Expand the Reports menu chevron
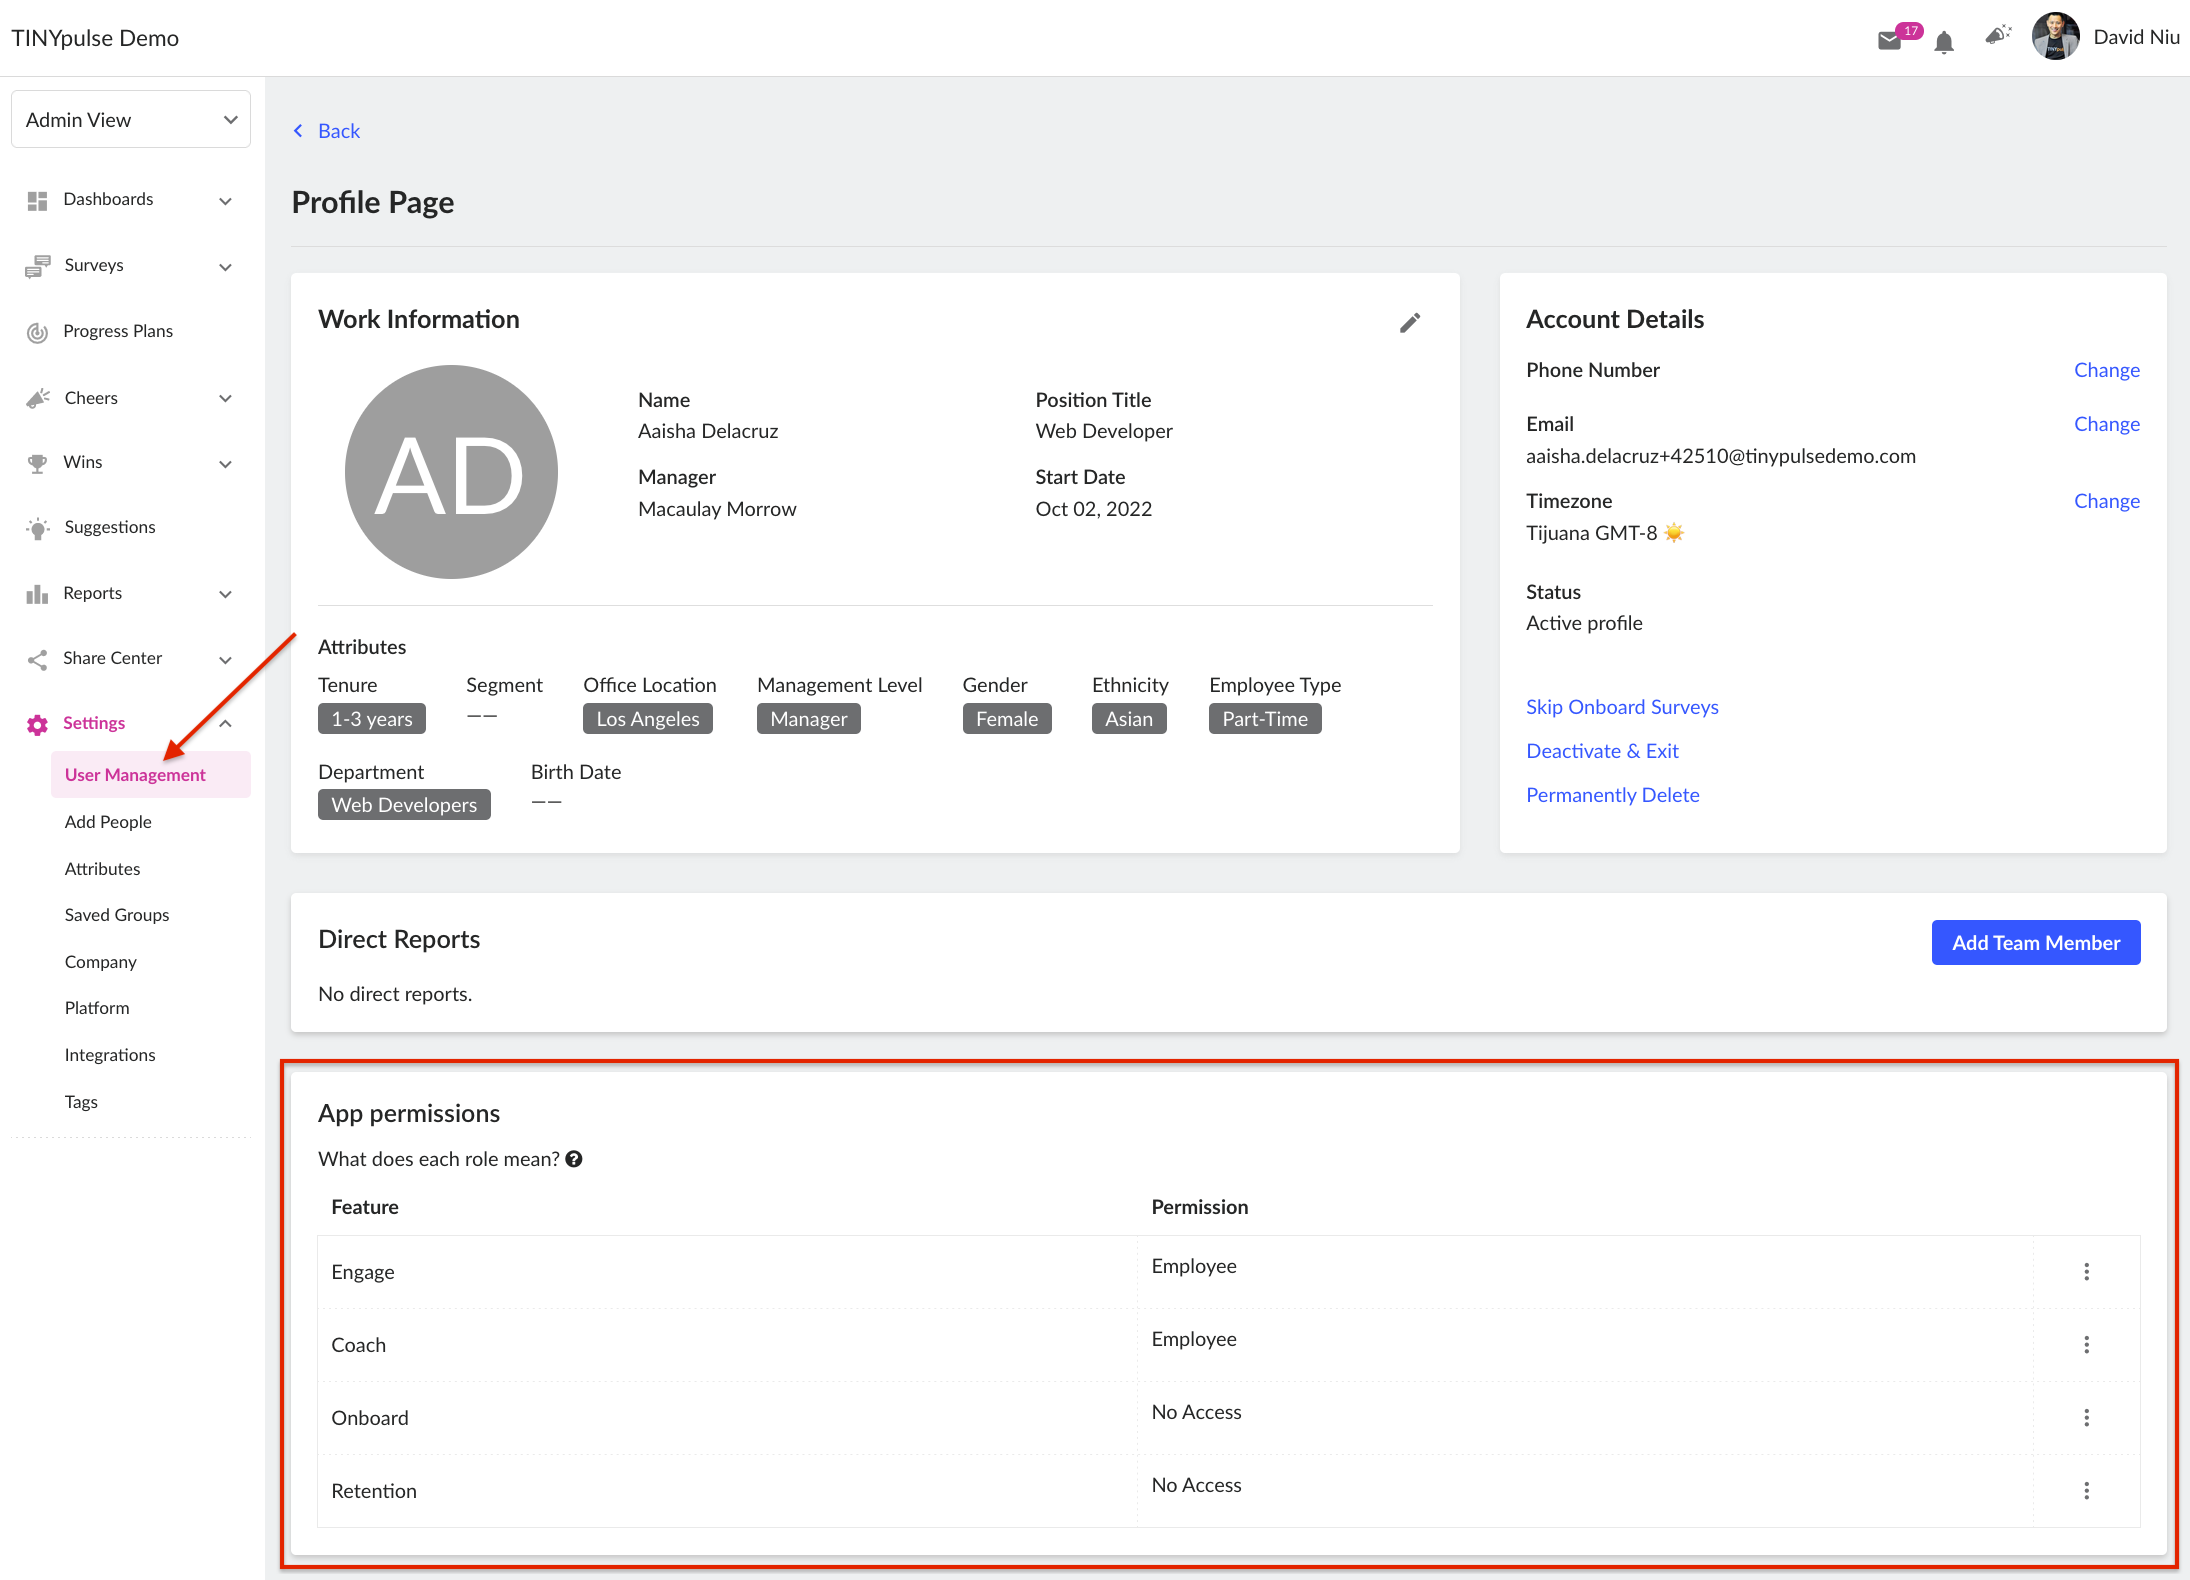 (226, 594)
